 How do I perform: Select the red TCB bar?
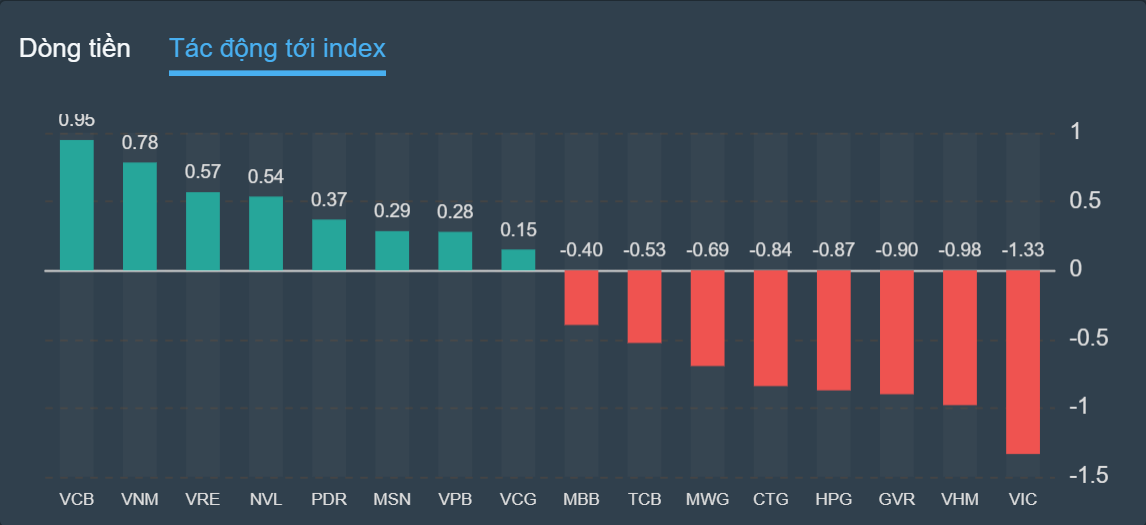coord(644,306)
